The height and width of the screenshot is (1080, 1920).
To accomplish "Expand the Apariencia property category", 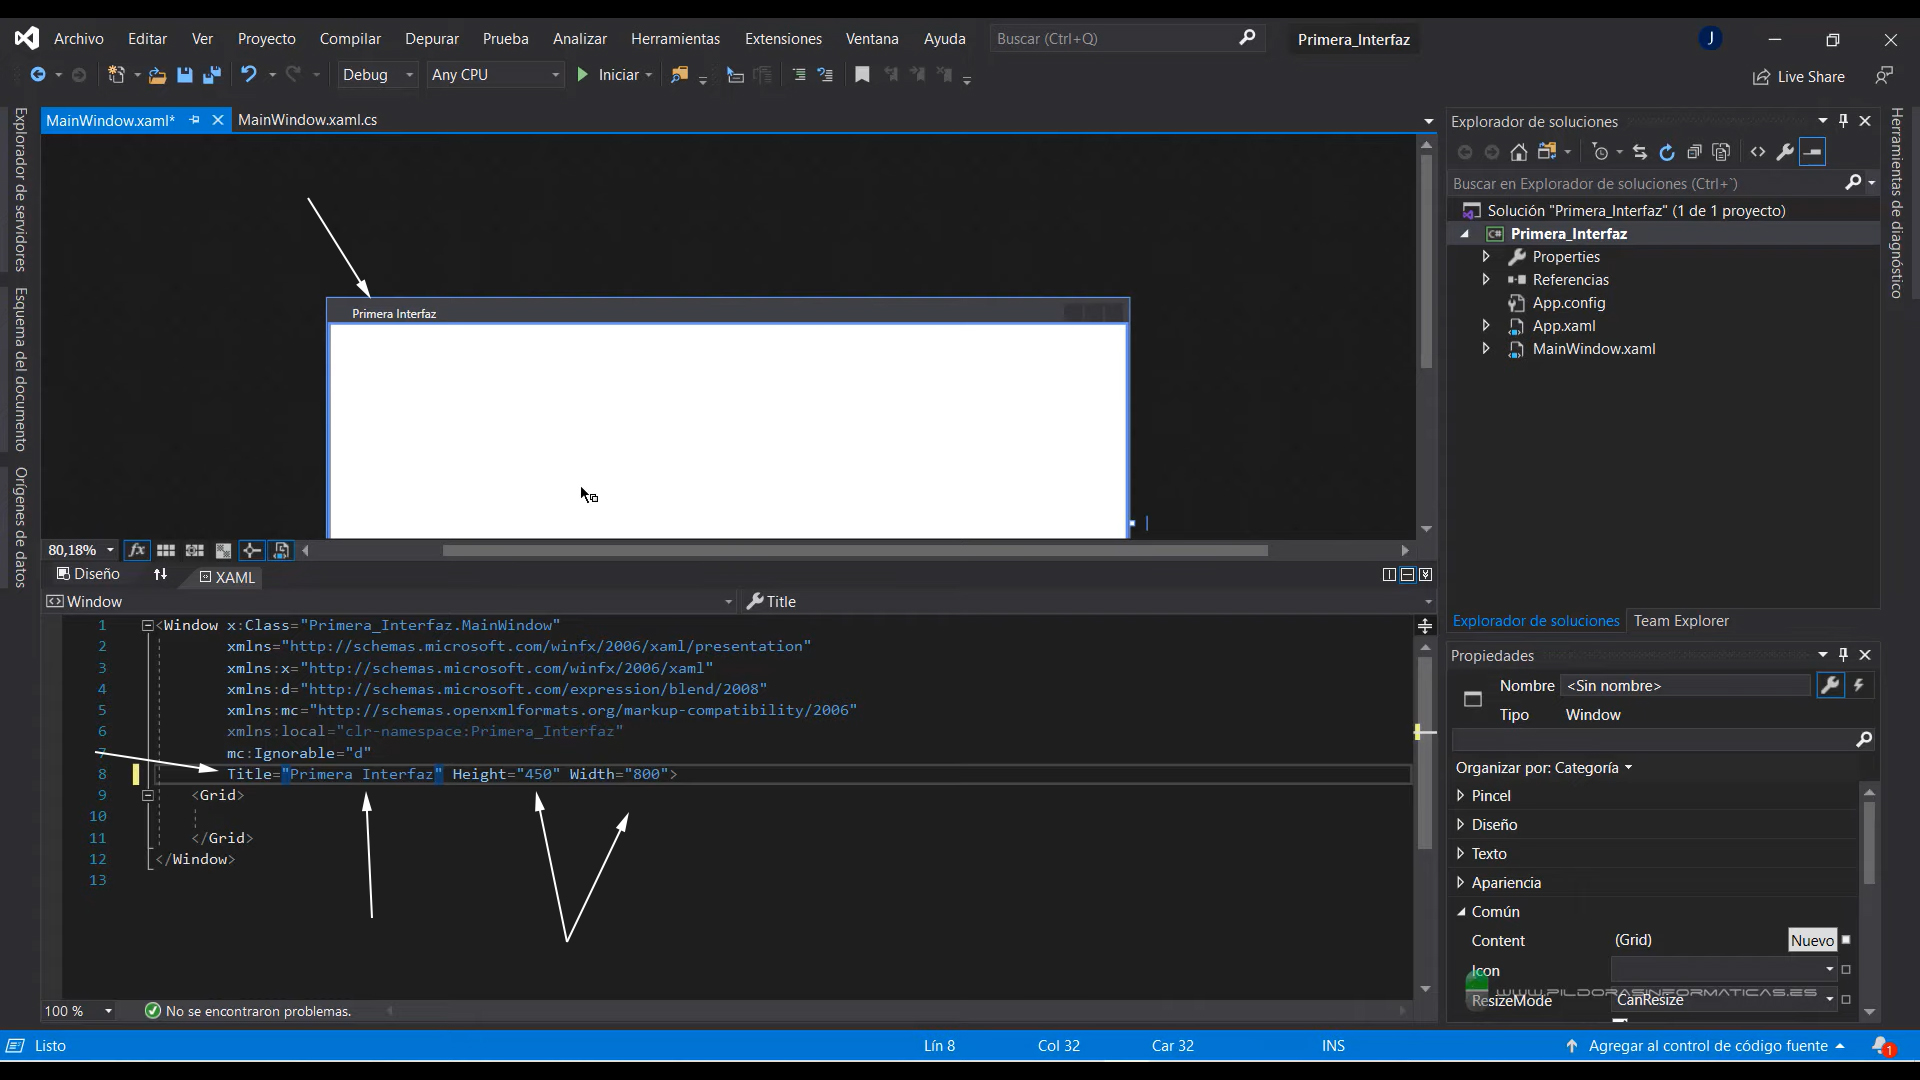I will click(x=1461, y=883).
